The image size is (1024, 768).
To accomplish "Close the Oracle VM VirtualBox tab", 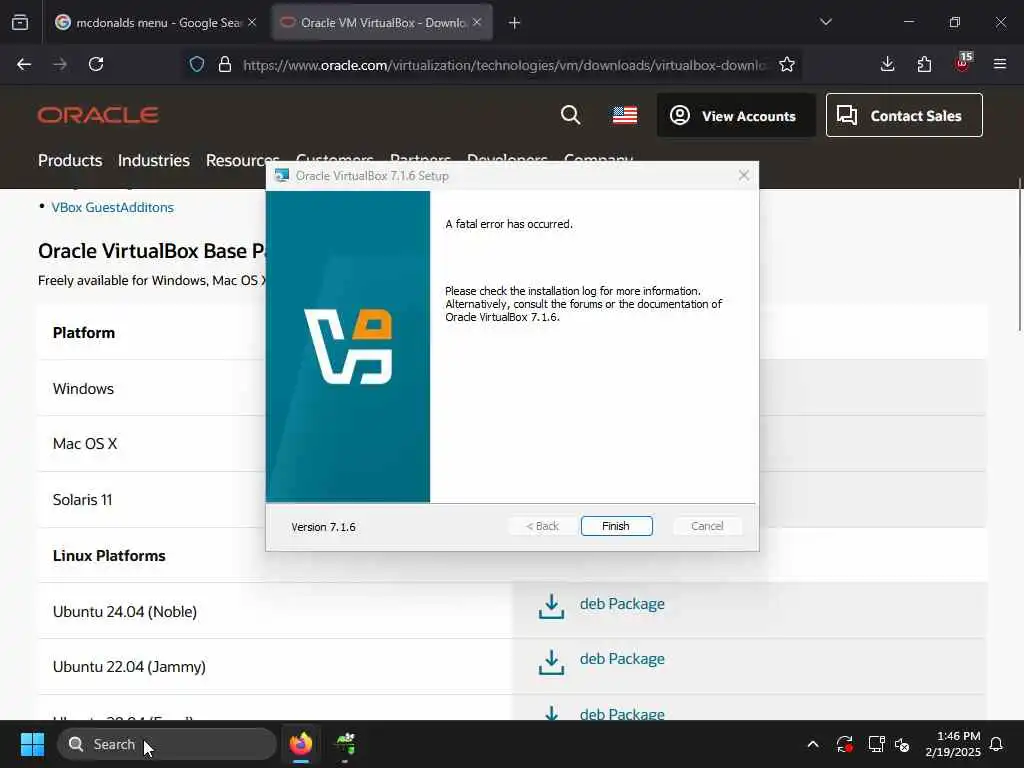I will point(477,23).
